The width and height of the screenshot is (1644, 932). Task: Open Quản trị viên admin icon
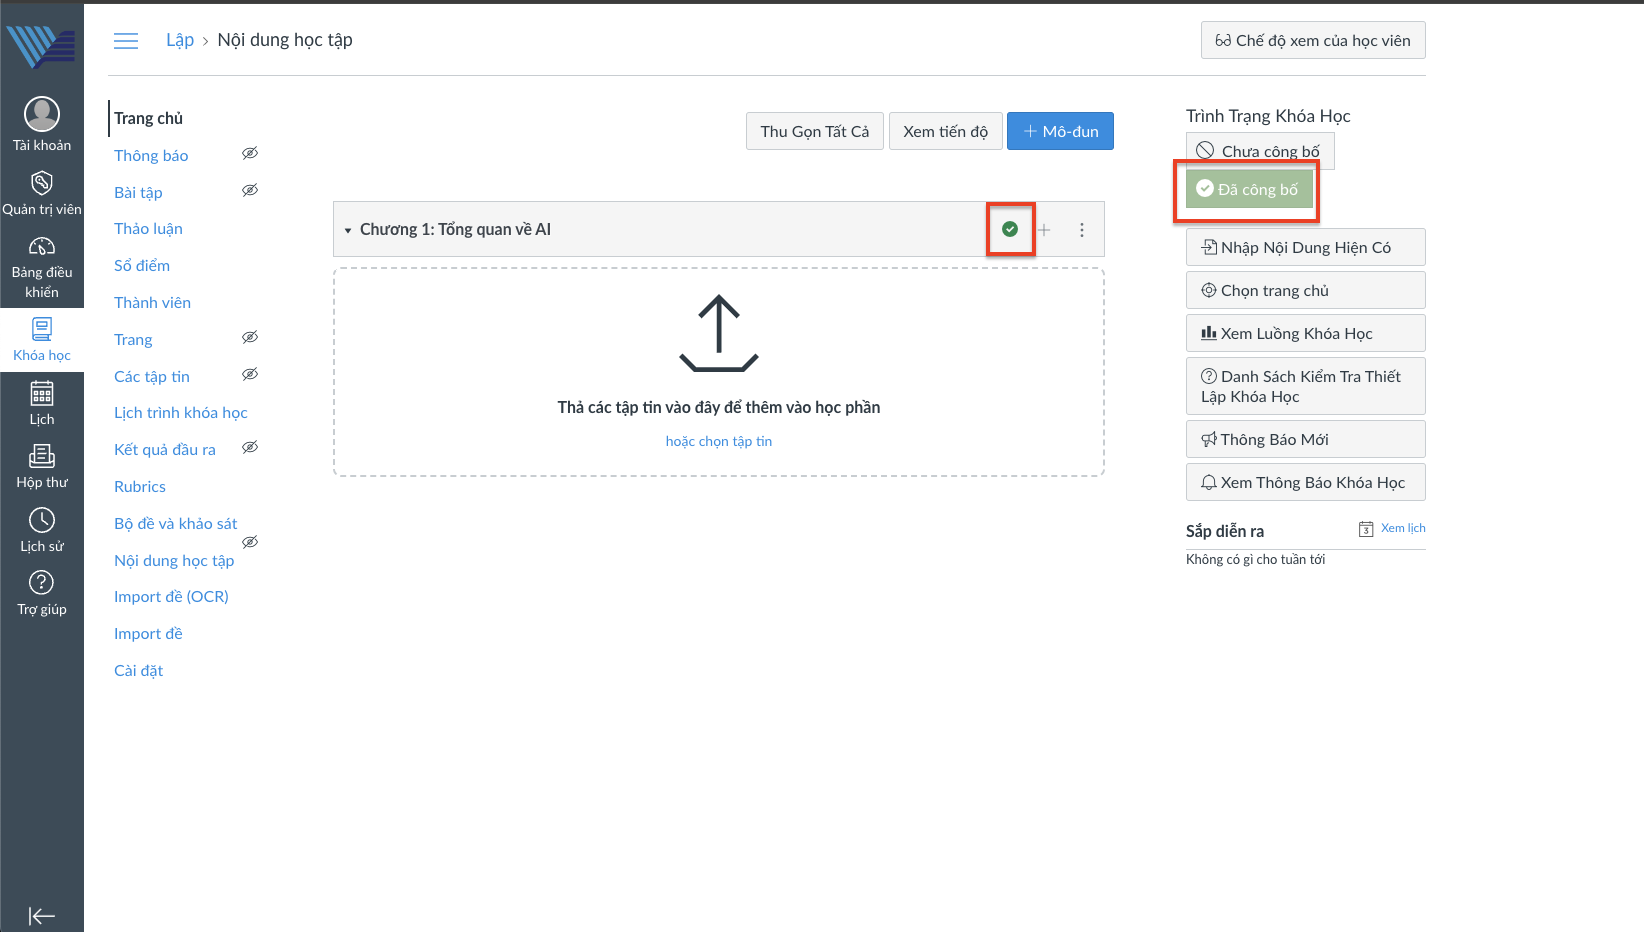(42, 184)
